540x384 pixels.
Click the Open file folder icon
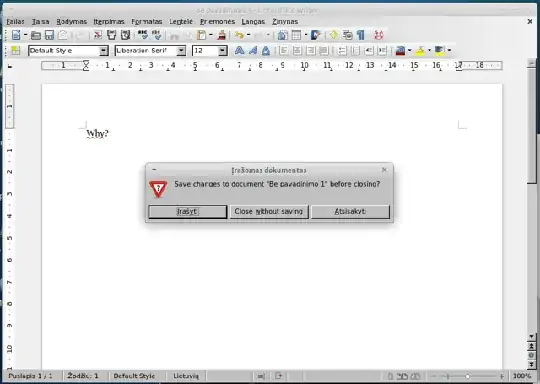(36, 35)
